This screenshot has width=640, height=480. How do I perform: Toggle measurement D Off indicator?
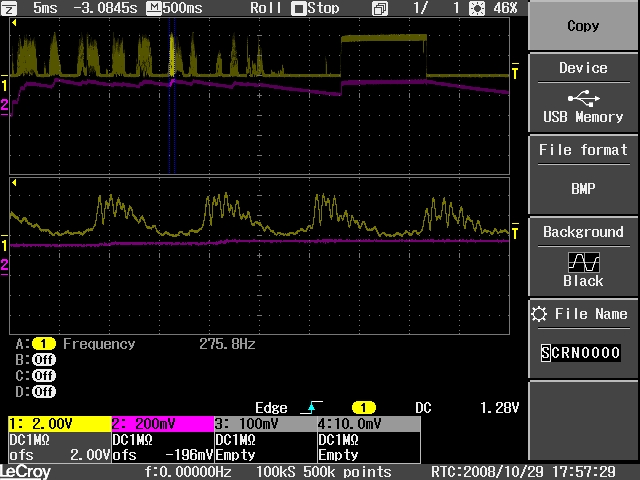click(x=44, y=391)
